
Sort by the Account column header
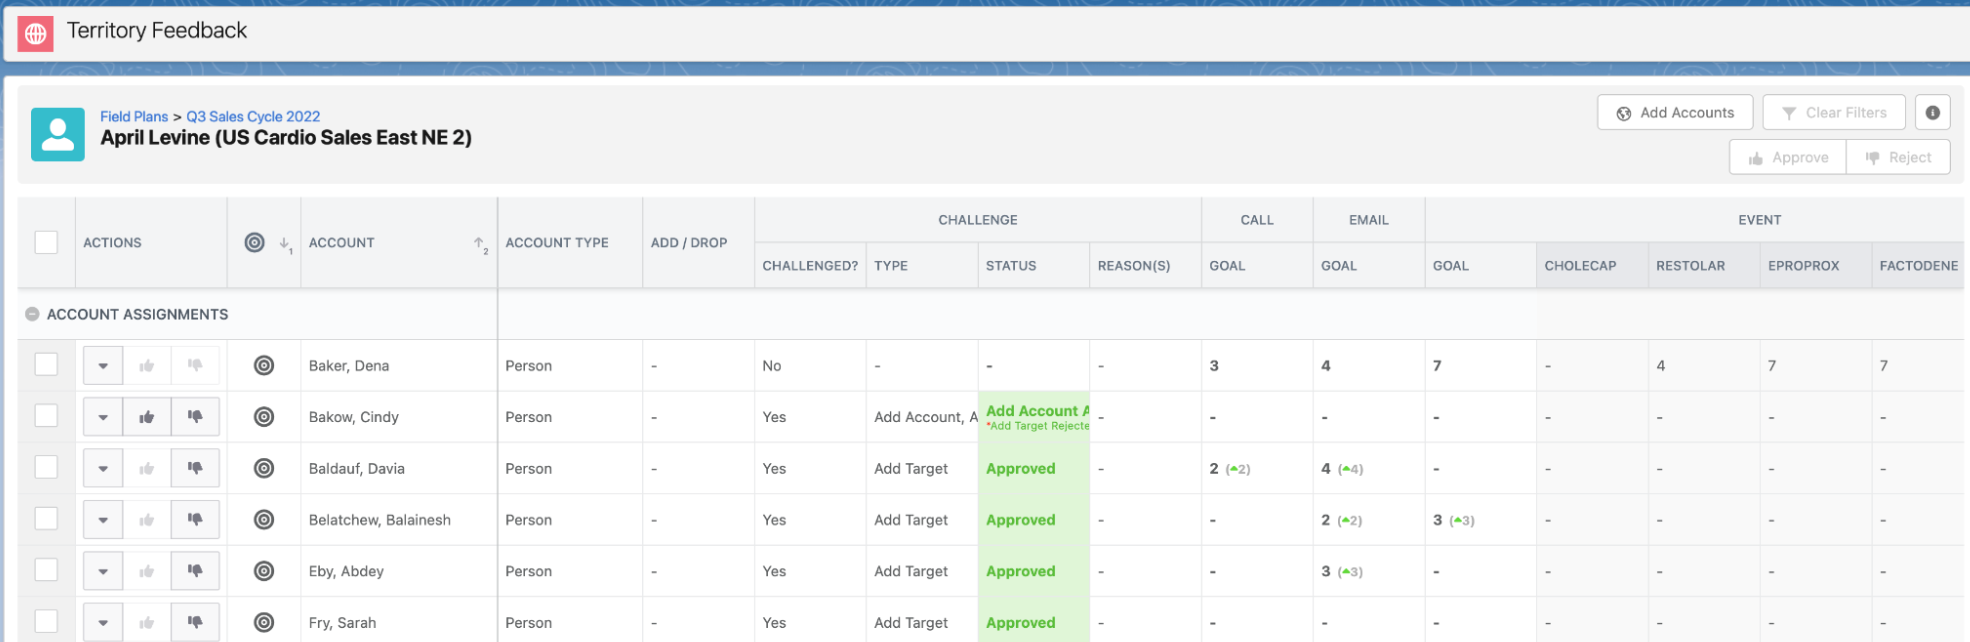(x=341, y=243)
